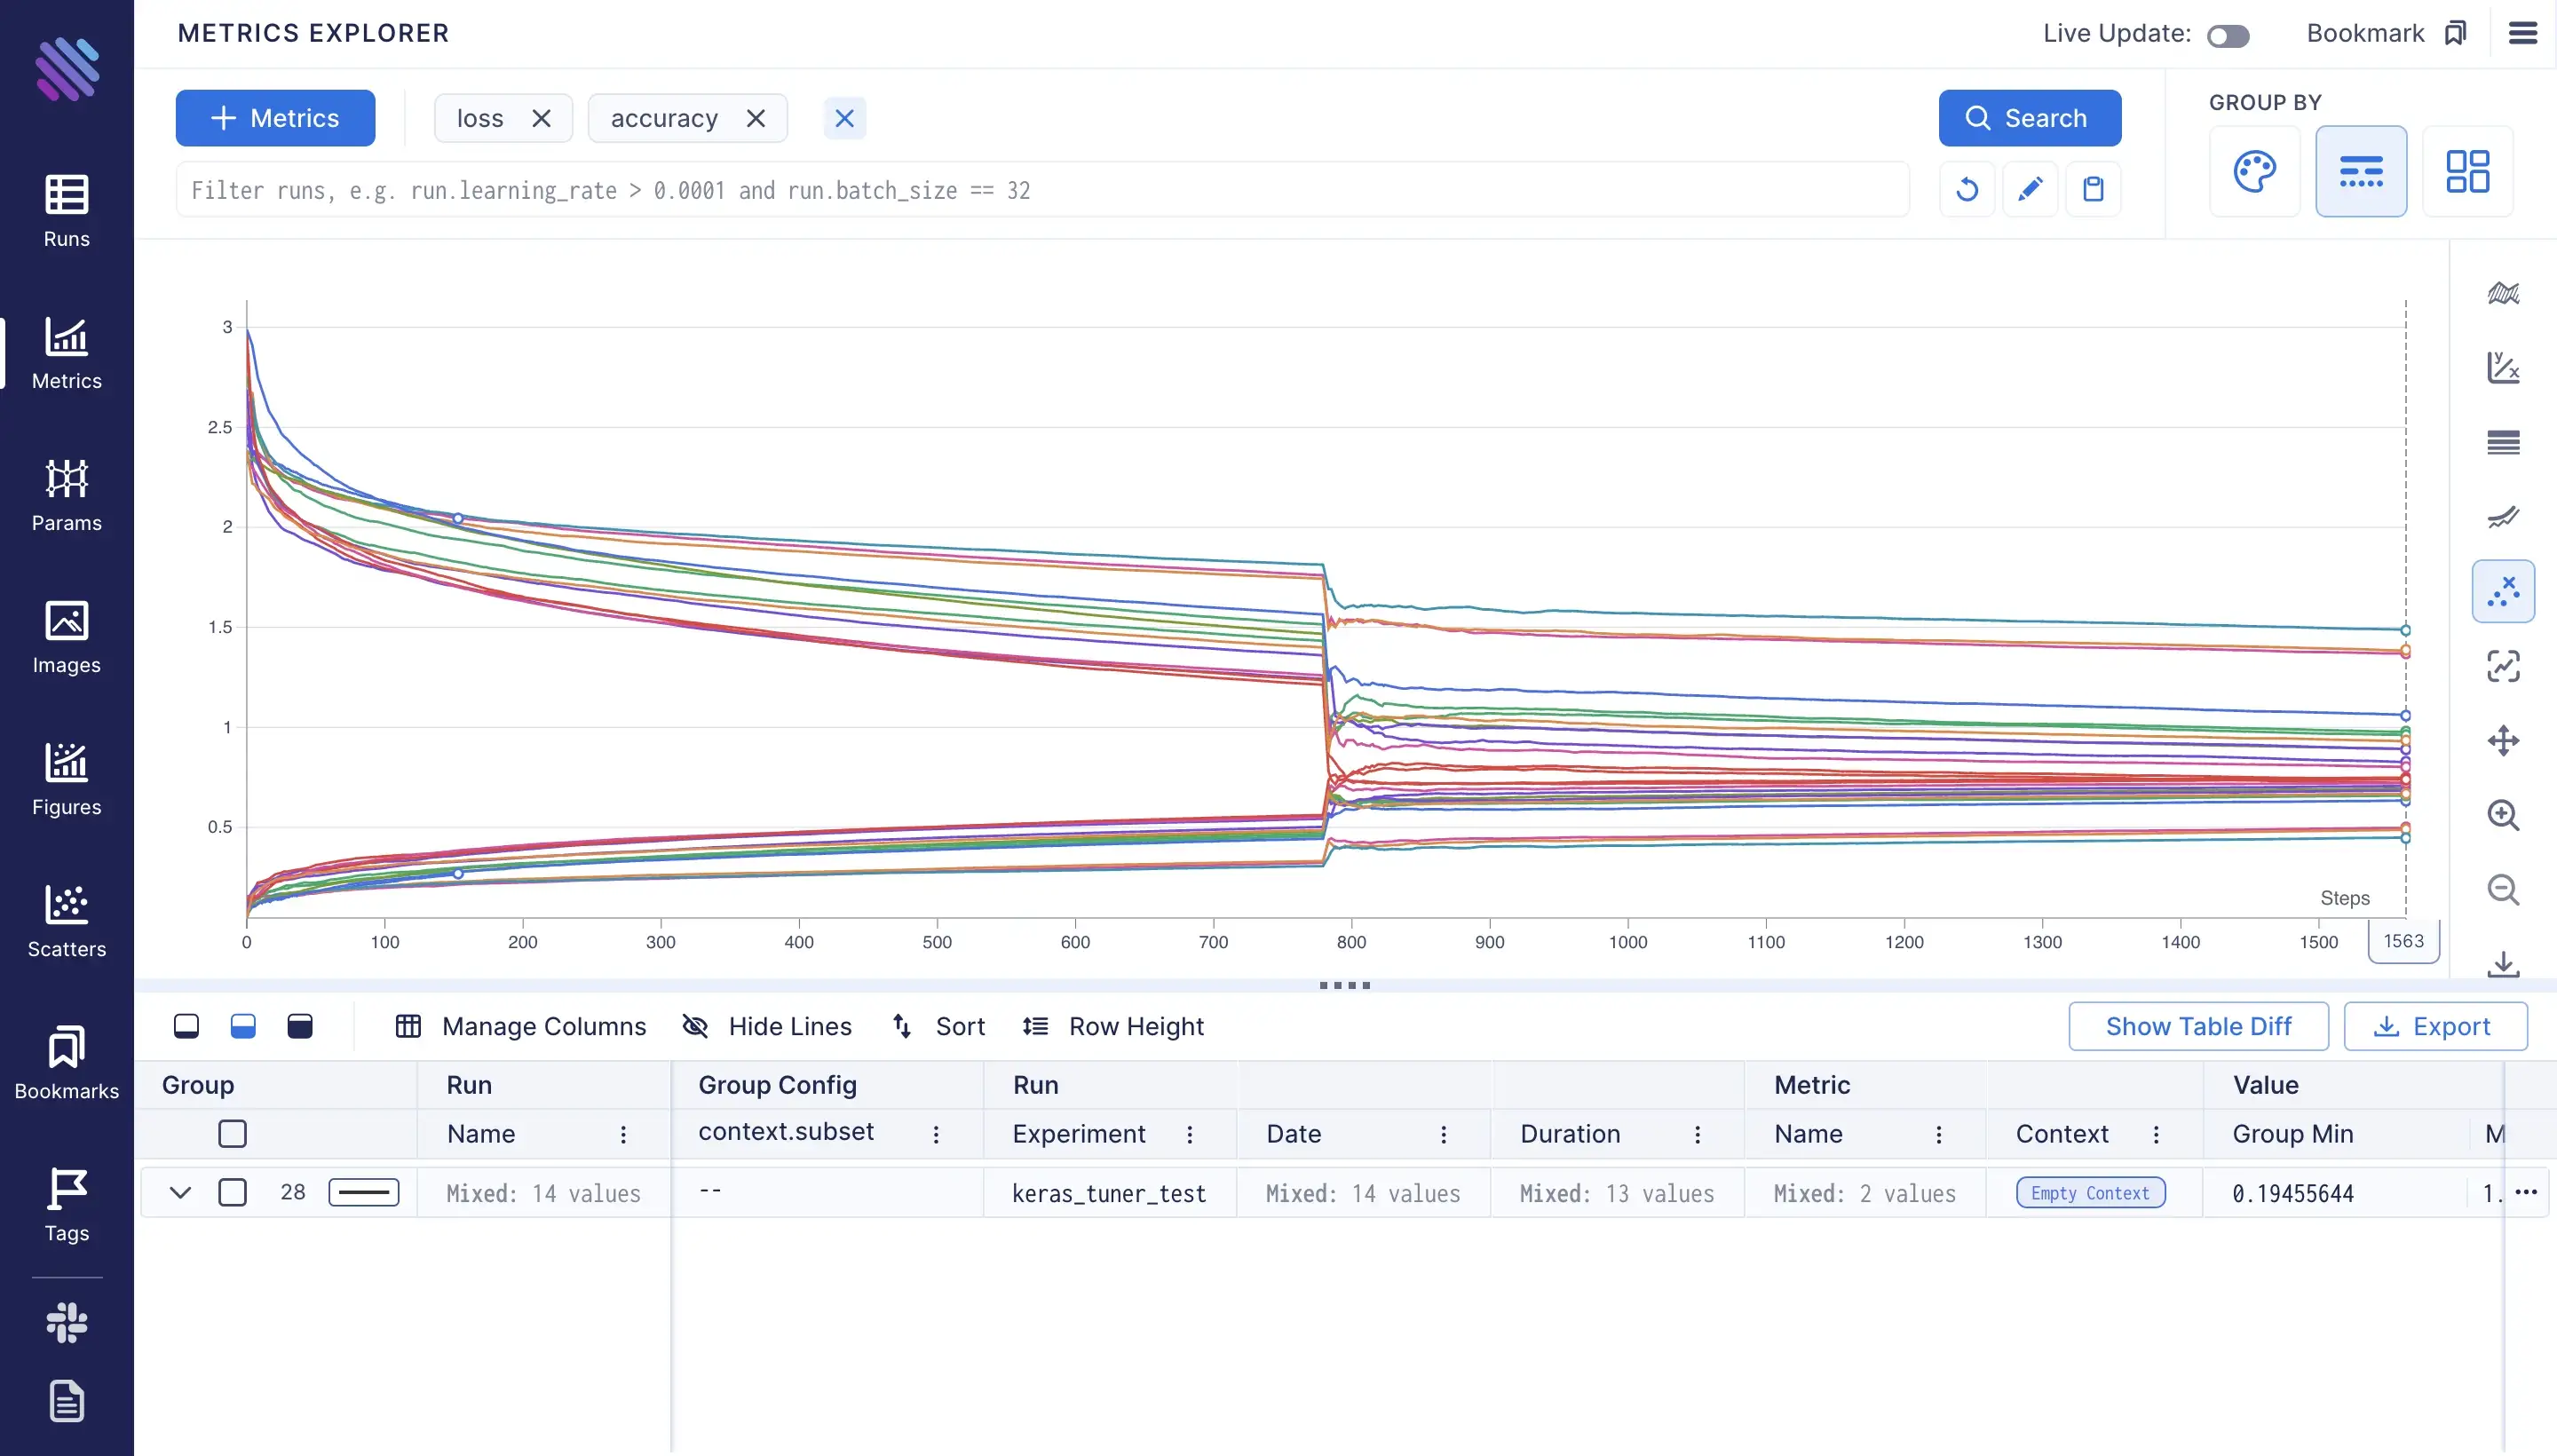Open axes scale y/x settings icon
2557x1456 pixels.
click(x=2503, y=367)
